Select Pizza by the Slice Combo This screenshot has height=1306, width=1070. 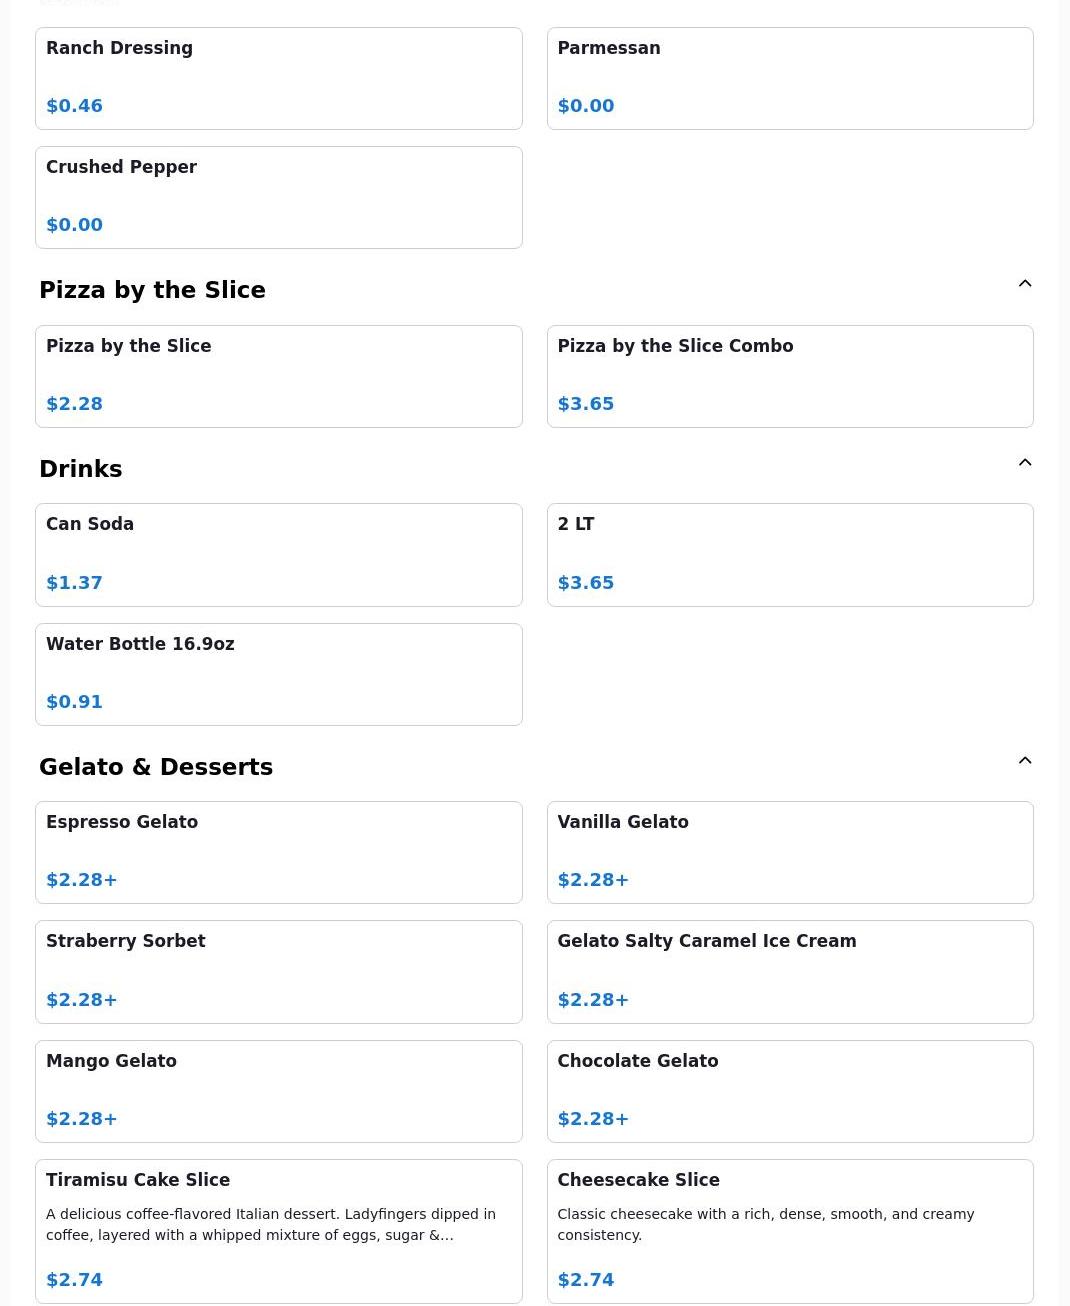click(x=789, y=376)
